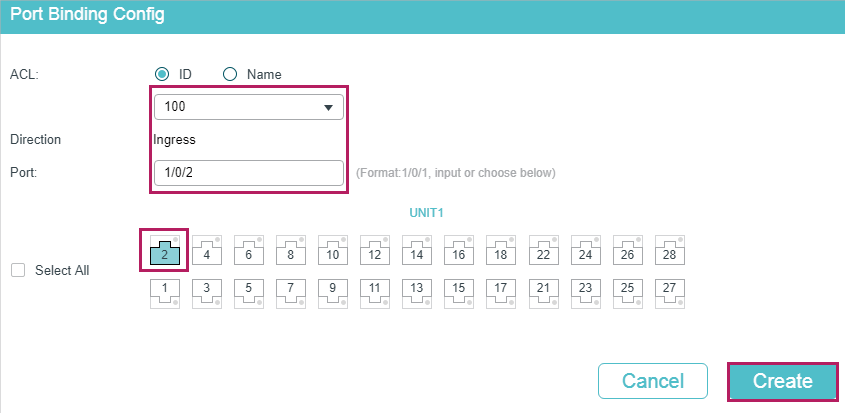
Task: Choose port 17 icon
Action: coord(500,292)
